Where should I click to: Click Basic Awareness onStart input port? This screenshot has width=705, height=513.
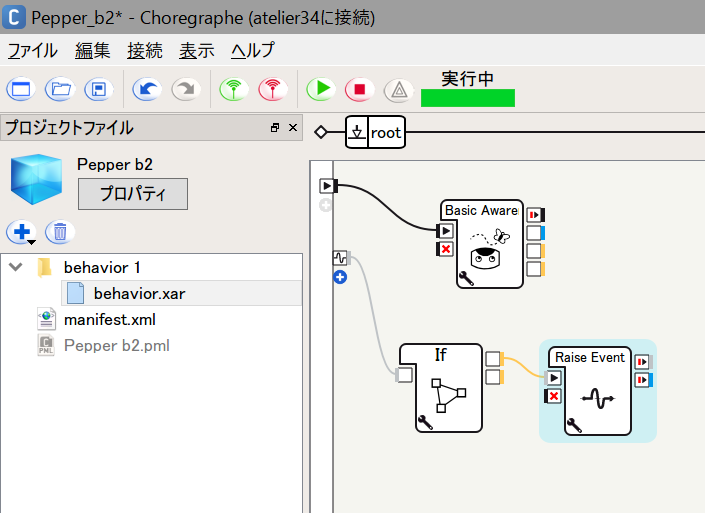(x=444, y=231)
